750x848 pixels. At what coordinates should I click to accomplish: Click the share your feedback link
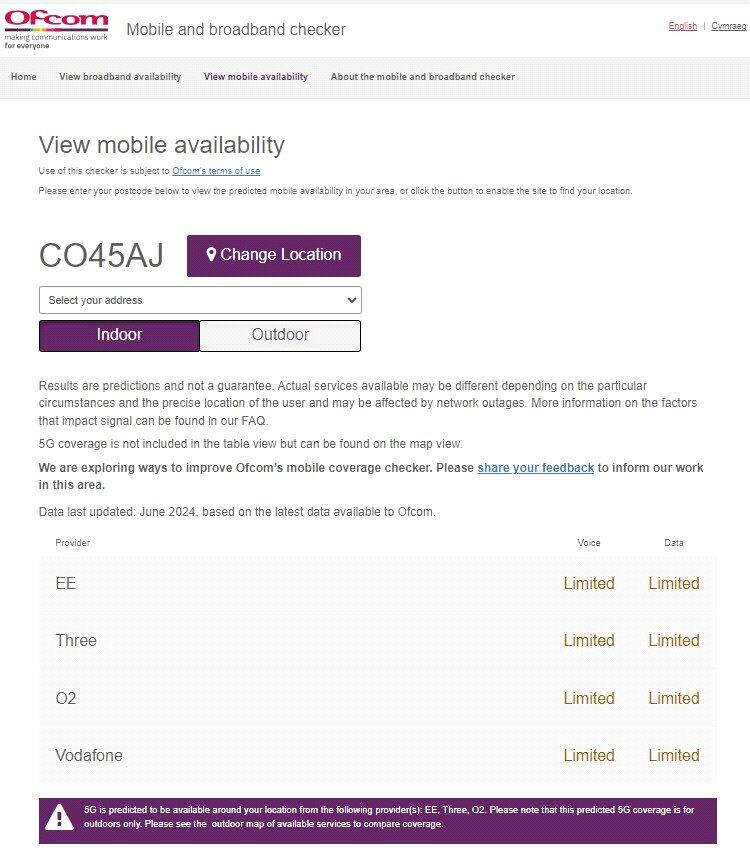click(535, 468)
